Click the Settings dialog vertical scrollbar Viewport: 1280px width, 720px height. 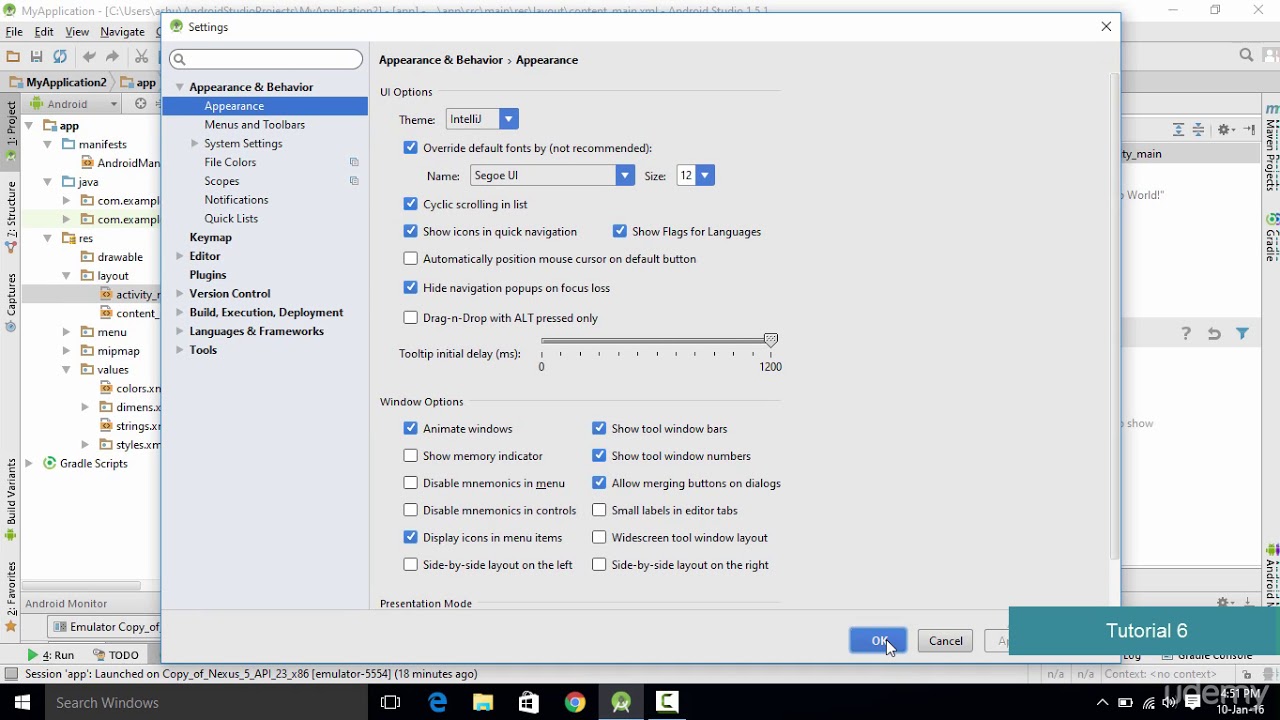1114,317
